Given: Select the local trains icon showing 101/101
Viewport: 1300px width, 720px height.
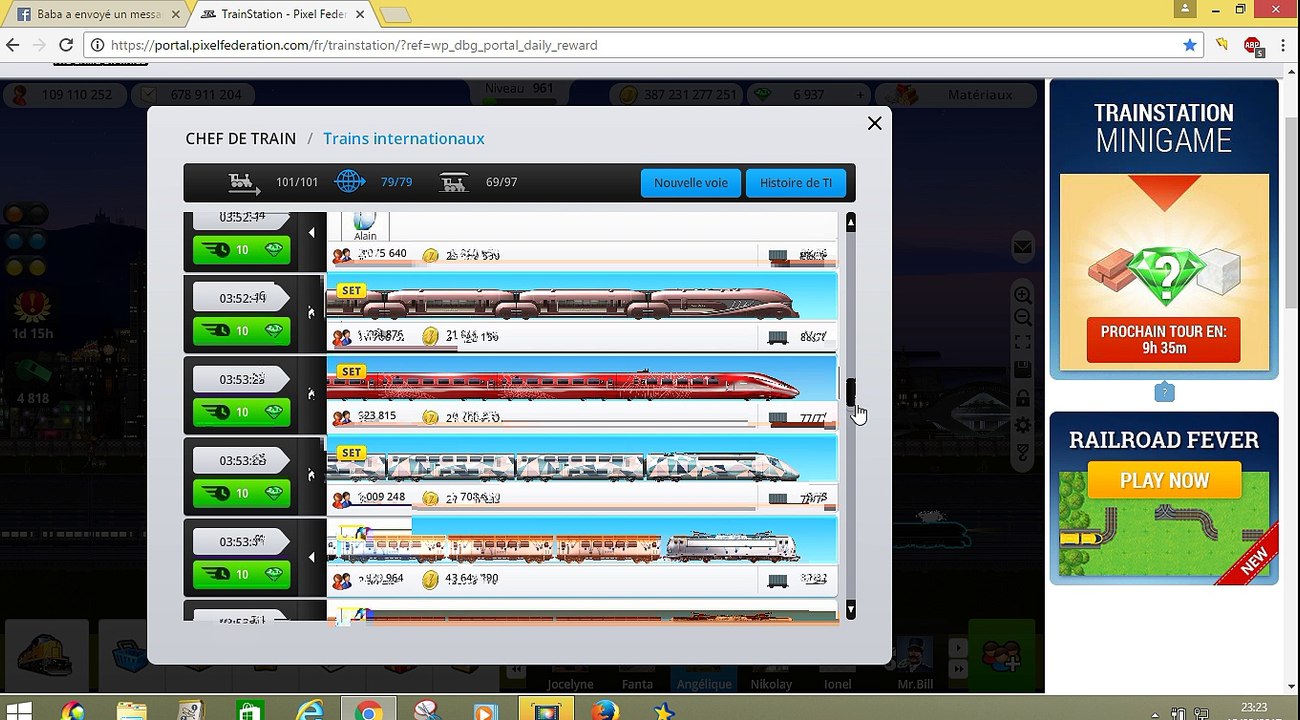Looking at the screenshot, I should tap(244, 182).
